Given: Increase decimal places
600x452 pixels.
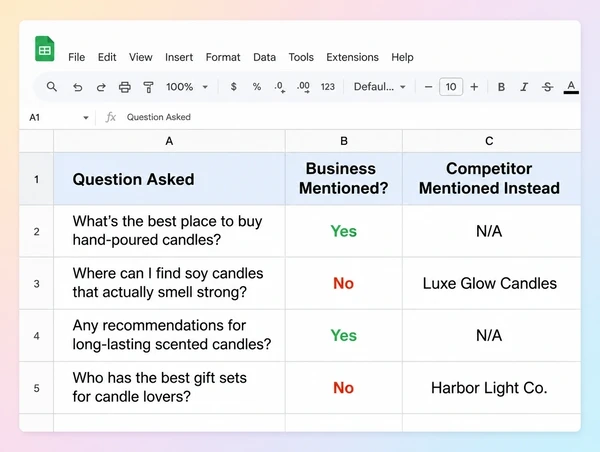Looking at the screenshot, I should [x=303, y=87].
